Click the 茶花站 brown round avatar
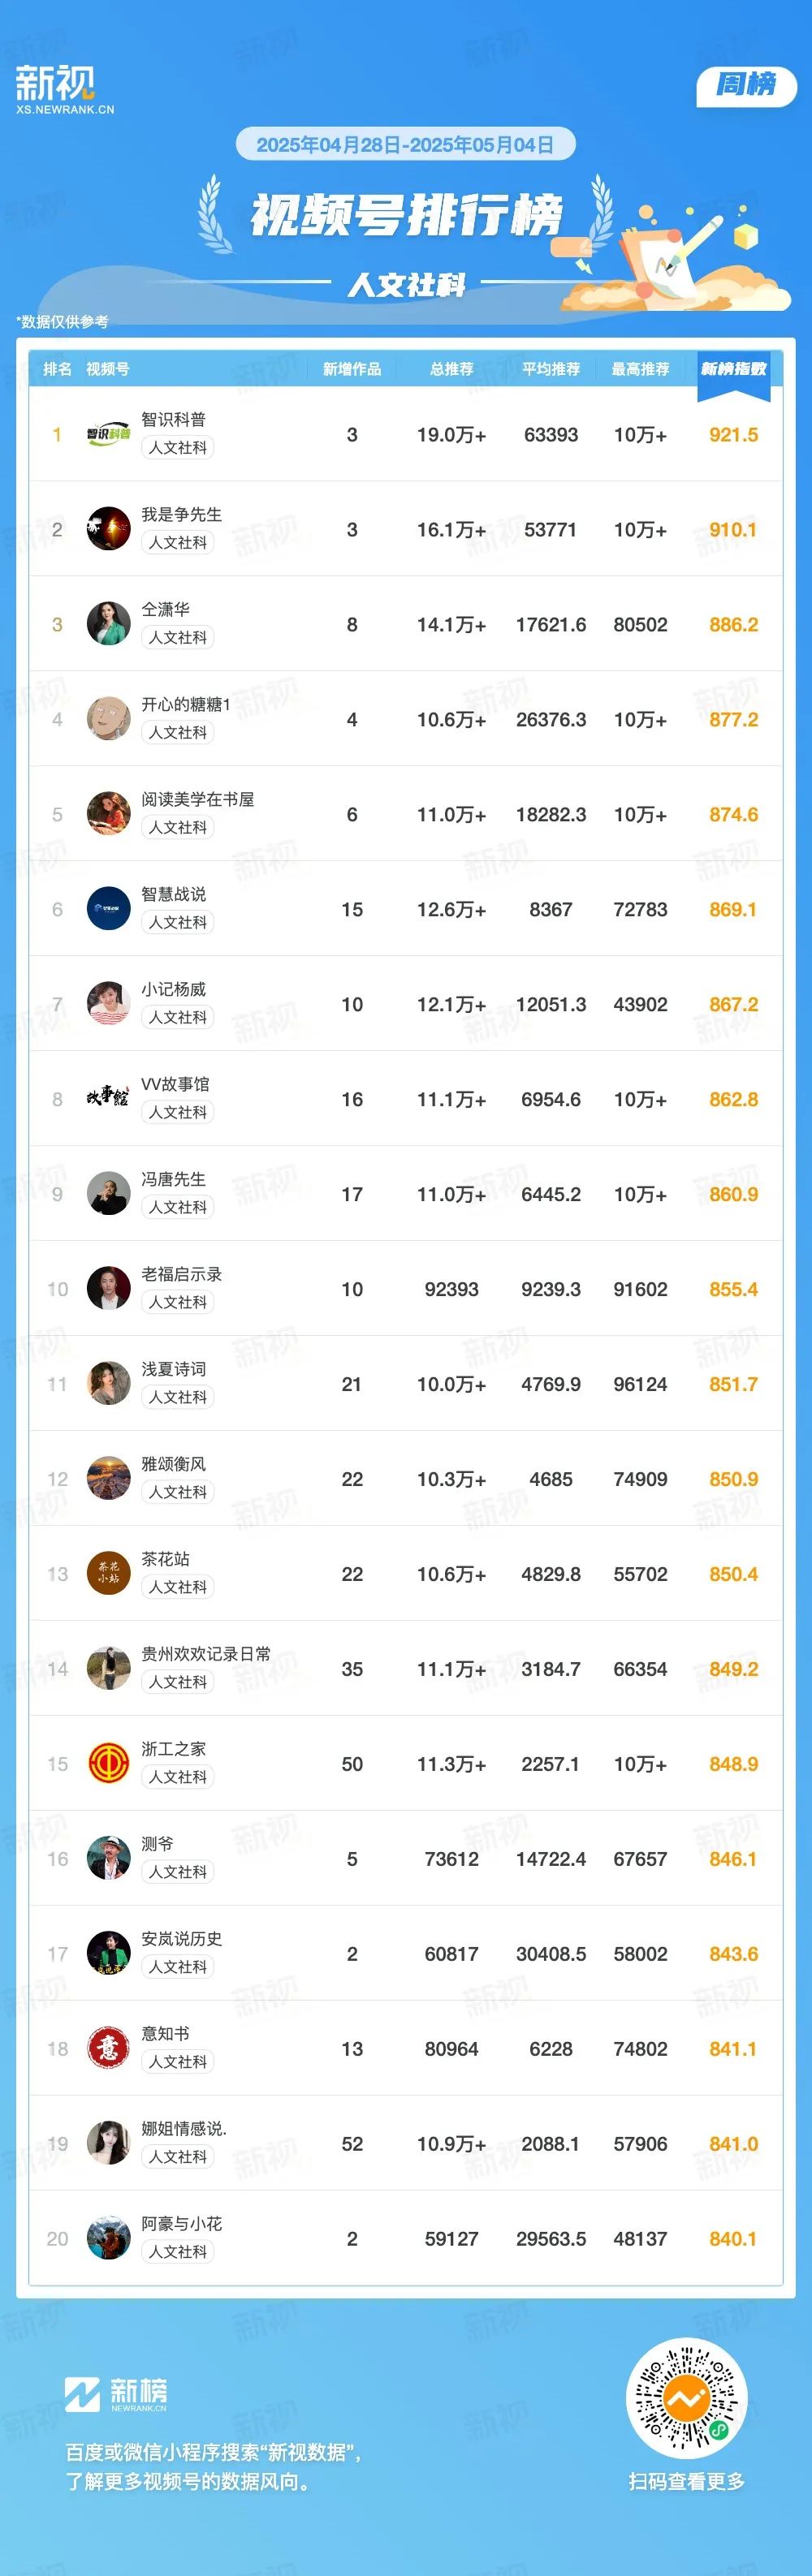Image resolution: width=812 pixels, height=2576 pixels. click(x=108, y=1574)
